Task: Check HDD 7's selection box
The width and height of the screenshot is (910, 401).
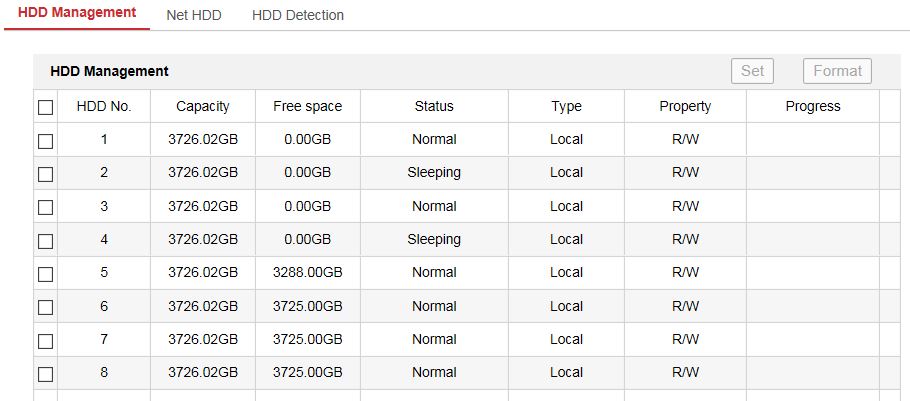Action: (45, 341)
